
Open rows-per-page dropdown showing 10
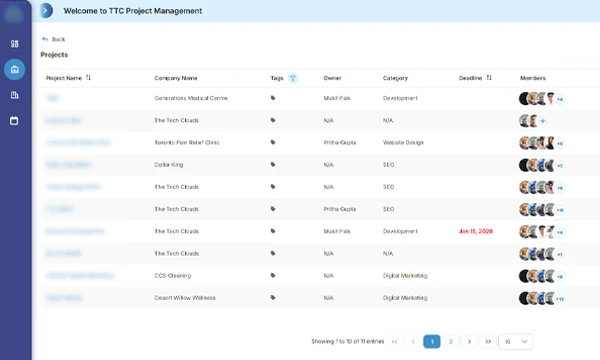[x=516, y=342]
